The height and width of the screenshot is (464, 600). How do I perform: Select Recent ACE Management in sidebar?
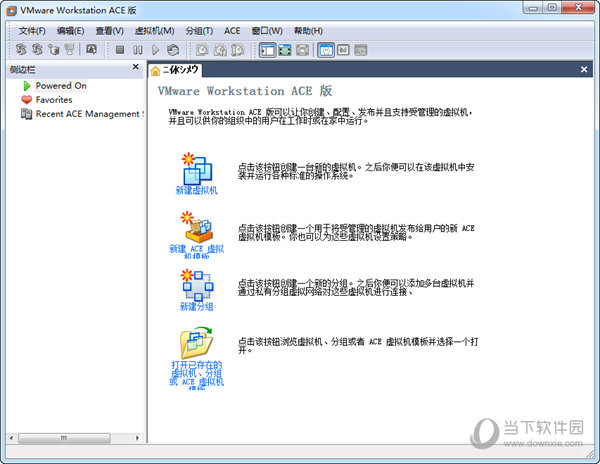tap(90, 114)
